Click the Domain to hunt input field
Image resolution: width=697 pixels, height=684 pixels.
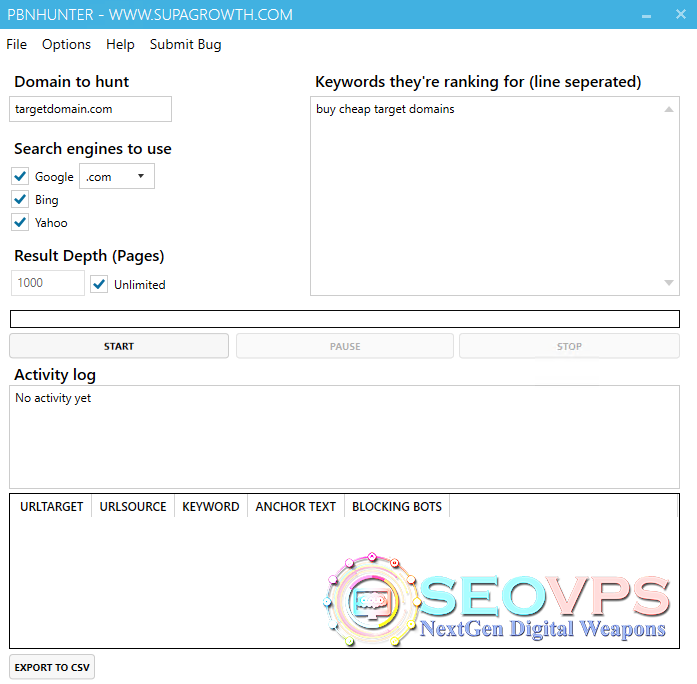click(90, 109)
